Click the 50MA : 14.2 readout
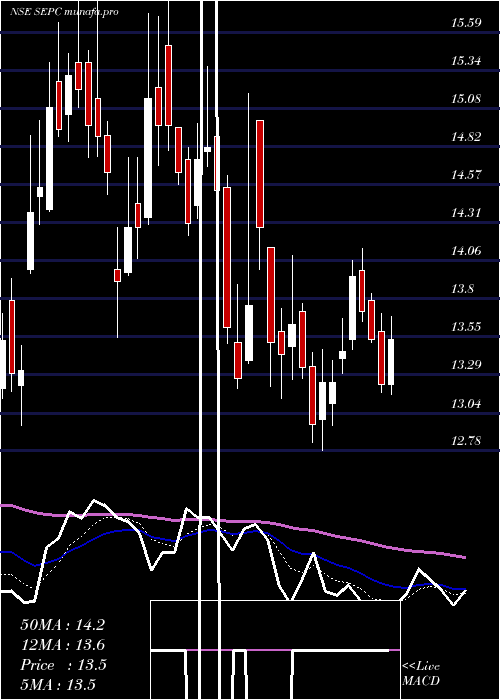This screenshot has height=700, width=500. coord(62,625)
